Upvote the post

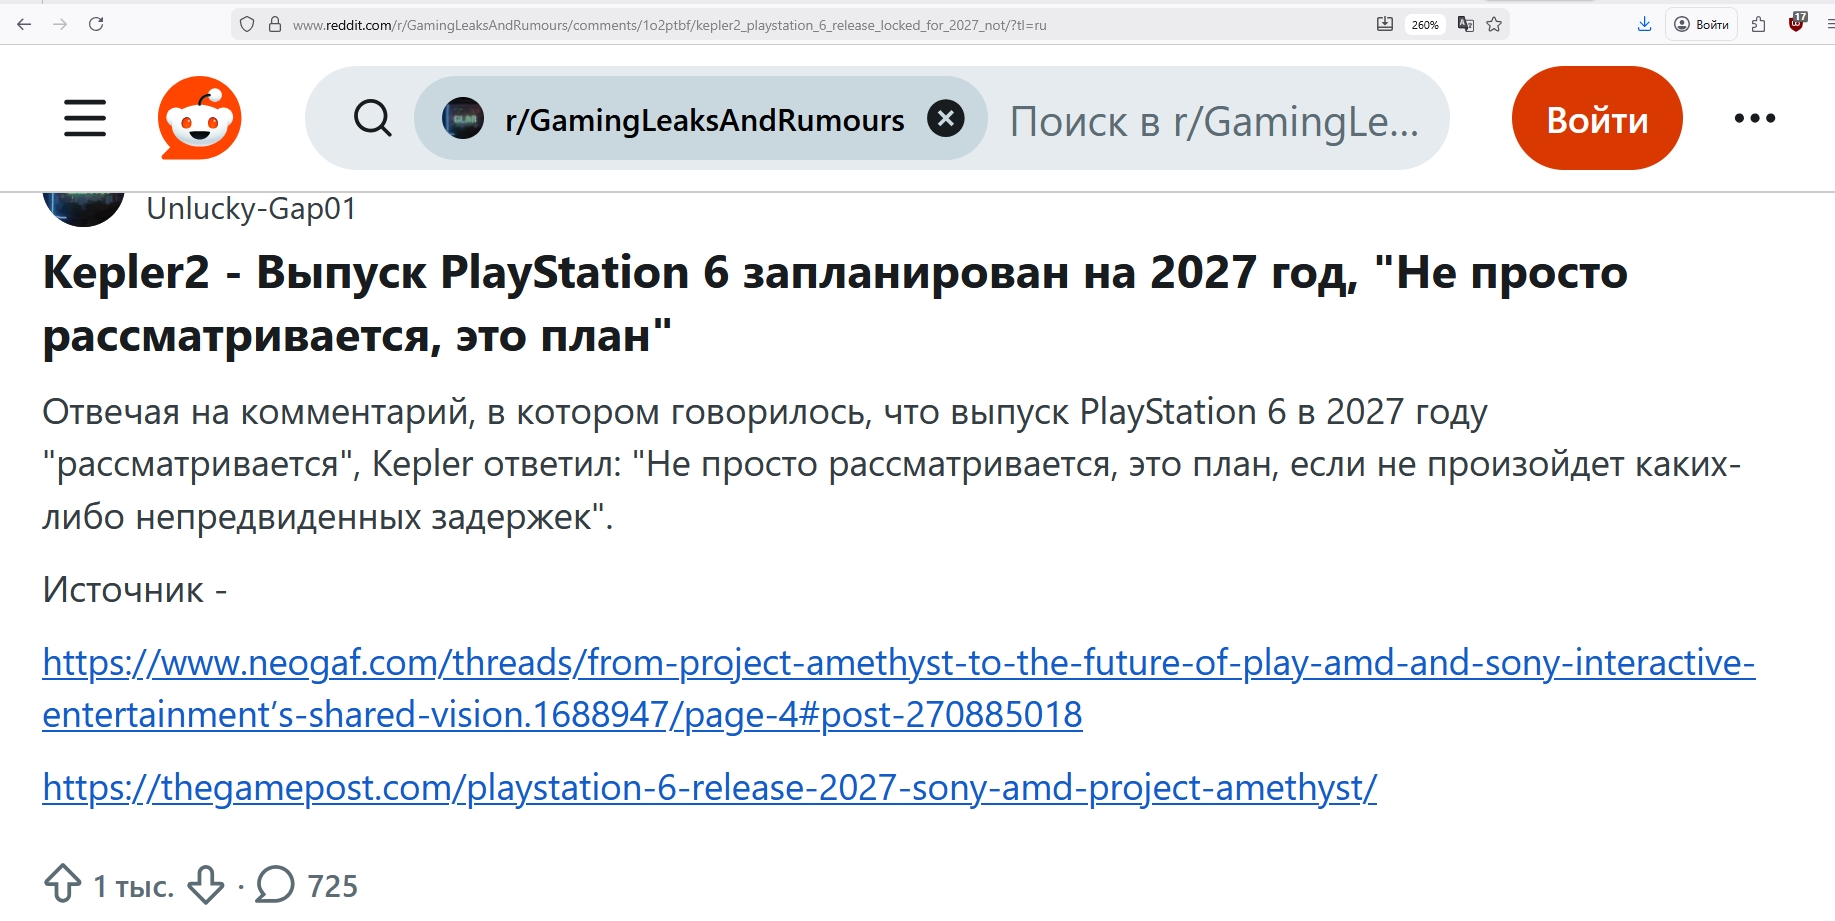click(x=63, y=884)
